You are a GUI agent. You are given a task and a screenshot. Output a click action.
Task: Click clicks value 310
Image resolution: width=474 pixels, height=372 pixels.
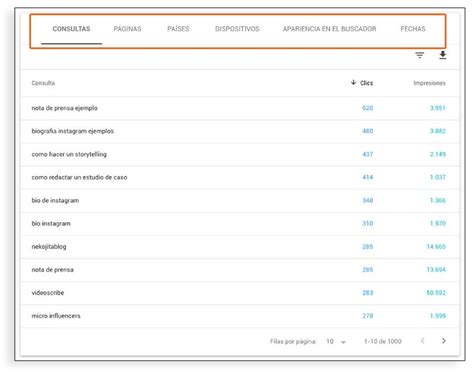coord(368,223)
